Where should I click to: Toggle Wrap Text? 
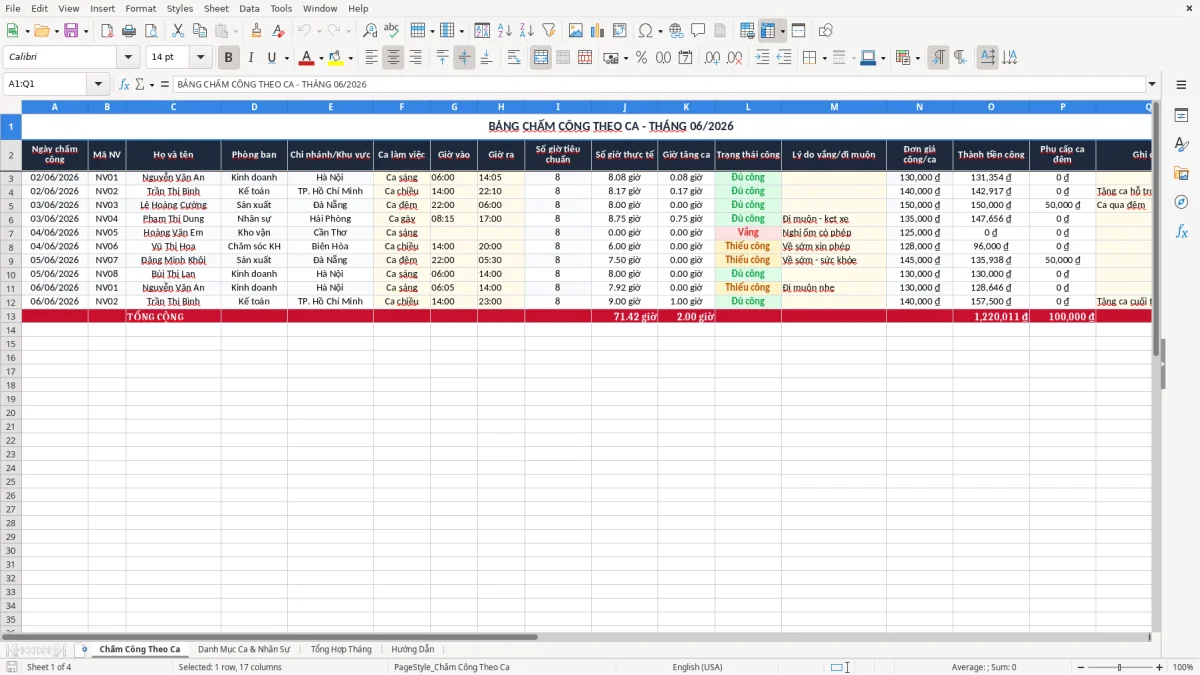pyautogui.click(x=514, y=58)
